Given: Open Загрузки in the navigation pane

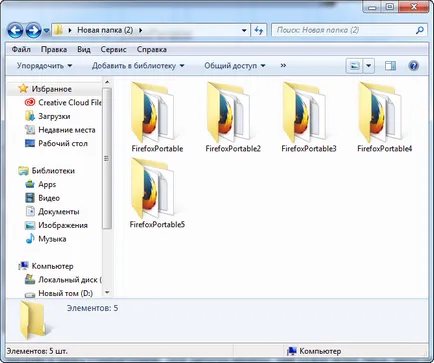Looking at the screenshot, I should coord(54,116).
